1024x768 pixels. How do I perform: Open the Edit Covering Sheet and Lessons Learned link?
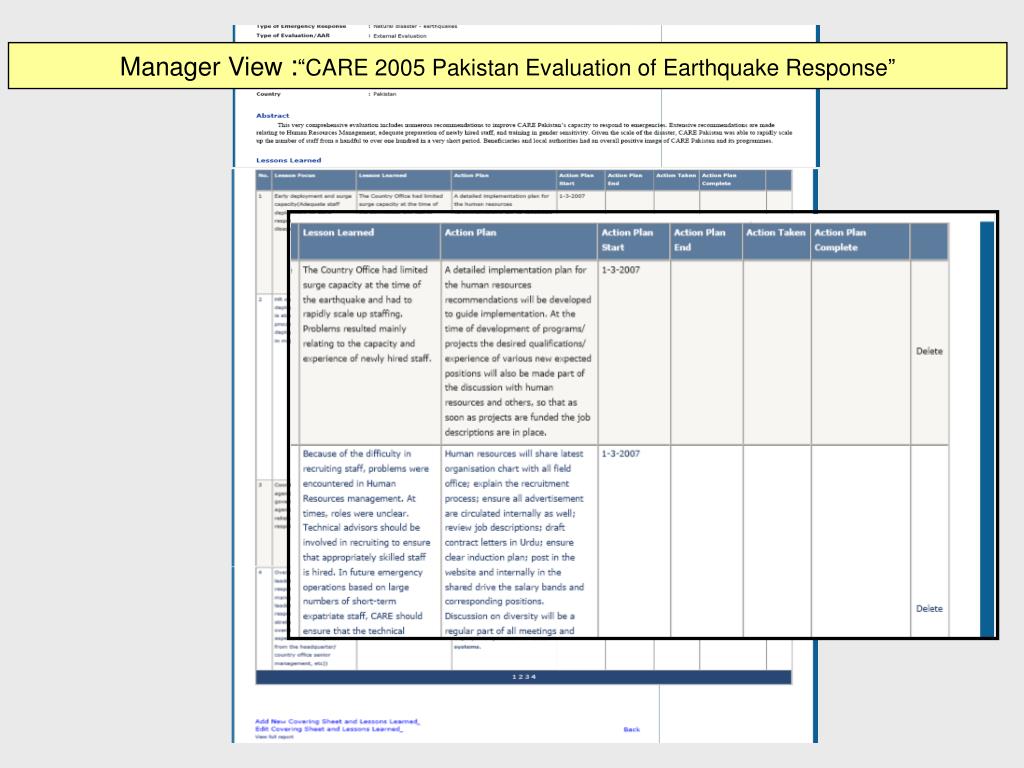pyautogui.click(x=328, y=729)
